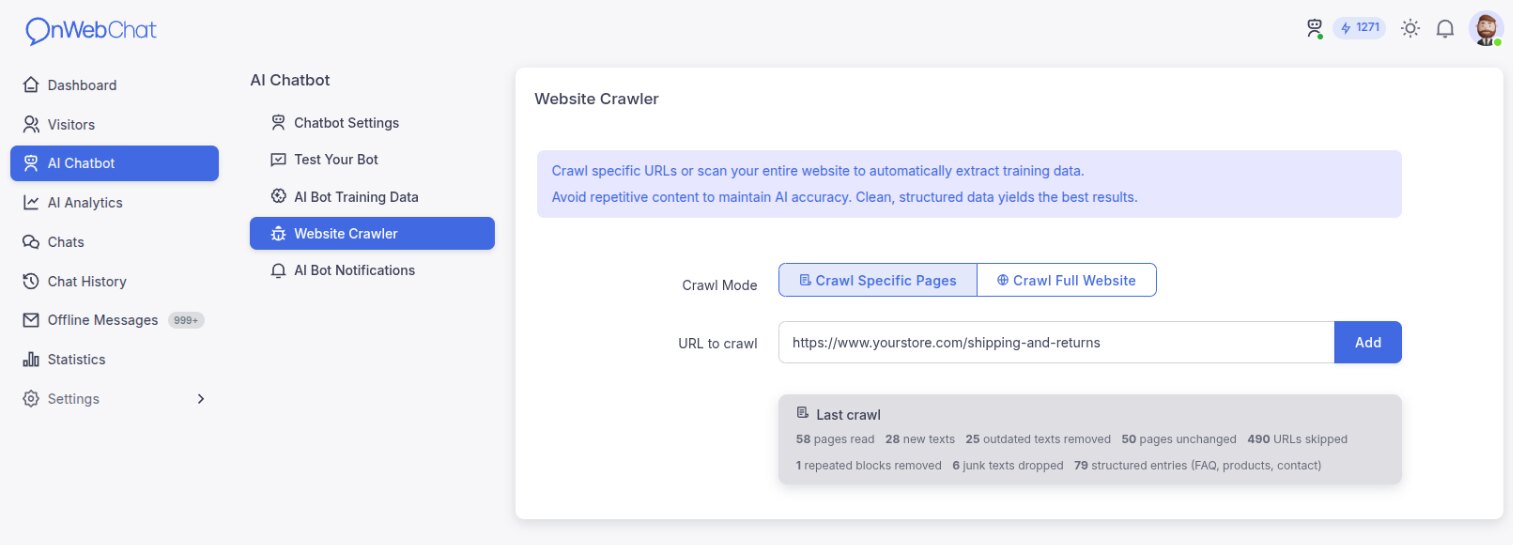
Task: Open Visitors from the sidebar
Action: pos(114,125)
